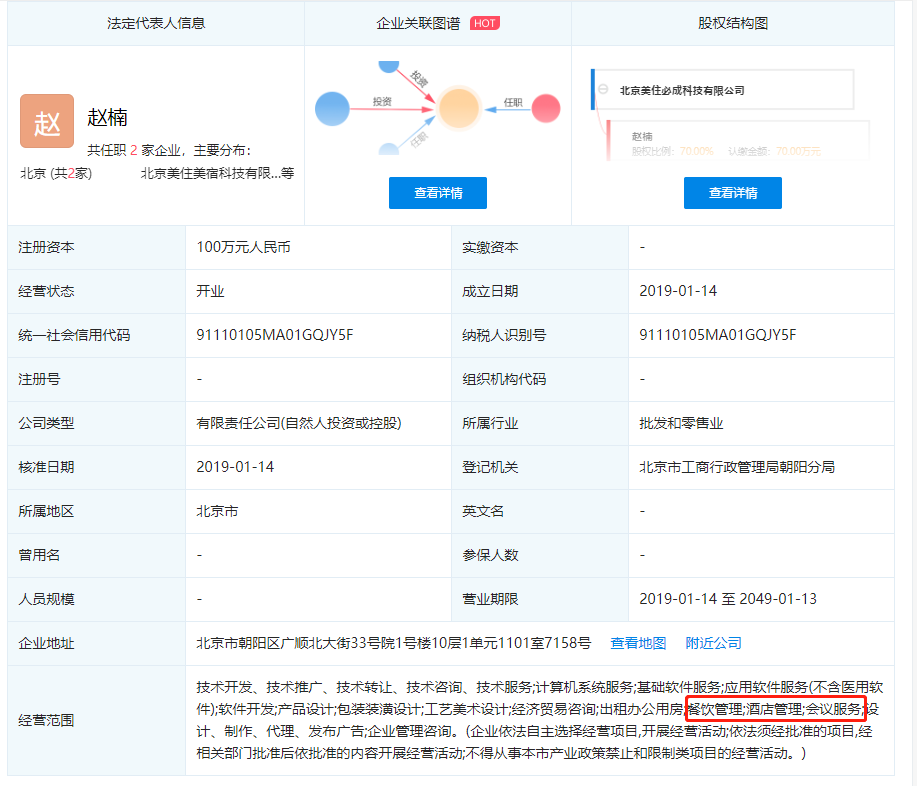The image size is (917, 786).
Task: Open 法定代表人信息 header
Action: [x=156, y=23]
